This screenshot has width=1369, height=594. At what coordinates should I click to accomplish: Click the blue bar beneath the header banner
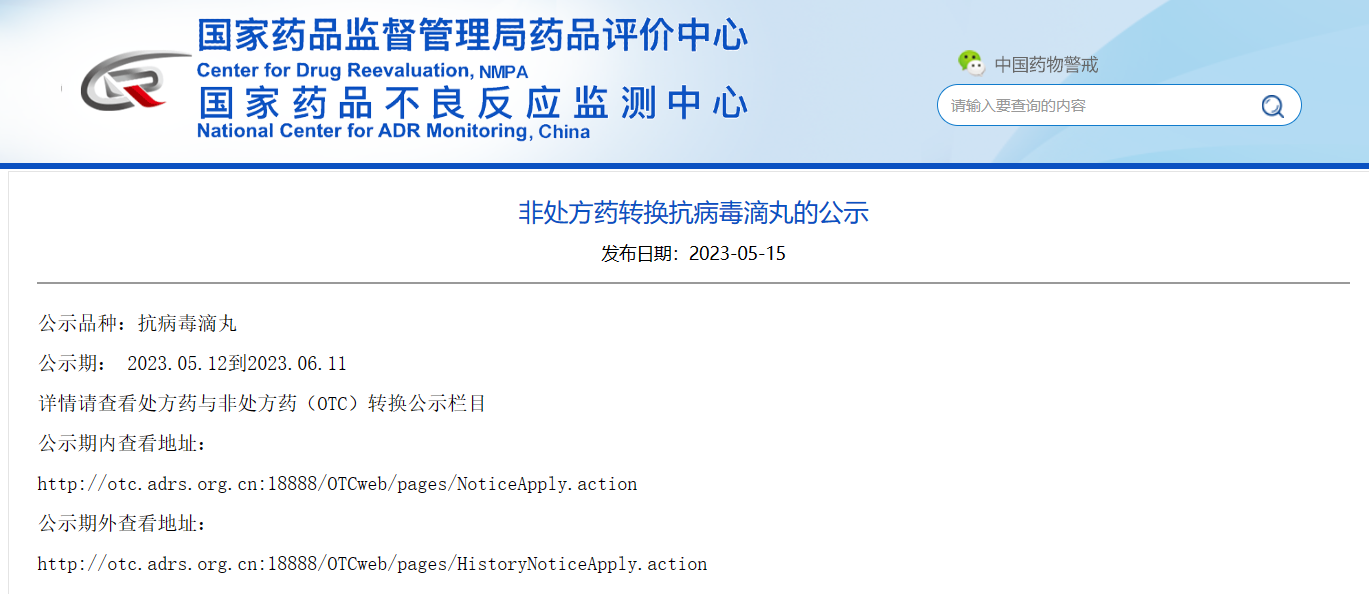pyautogui.click(x=684, y=166)
